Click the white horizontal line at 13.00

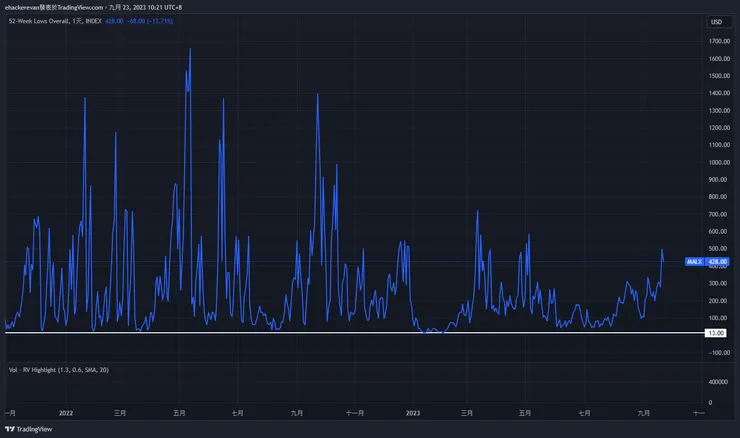pos(354,333)
